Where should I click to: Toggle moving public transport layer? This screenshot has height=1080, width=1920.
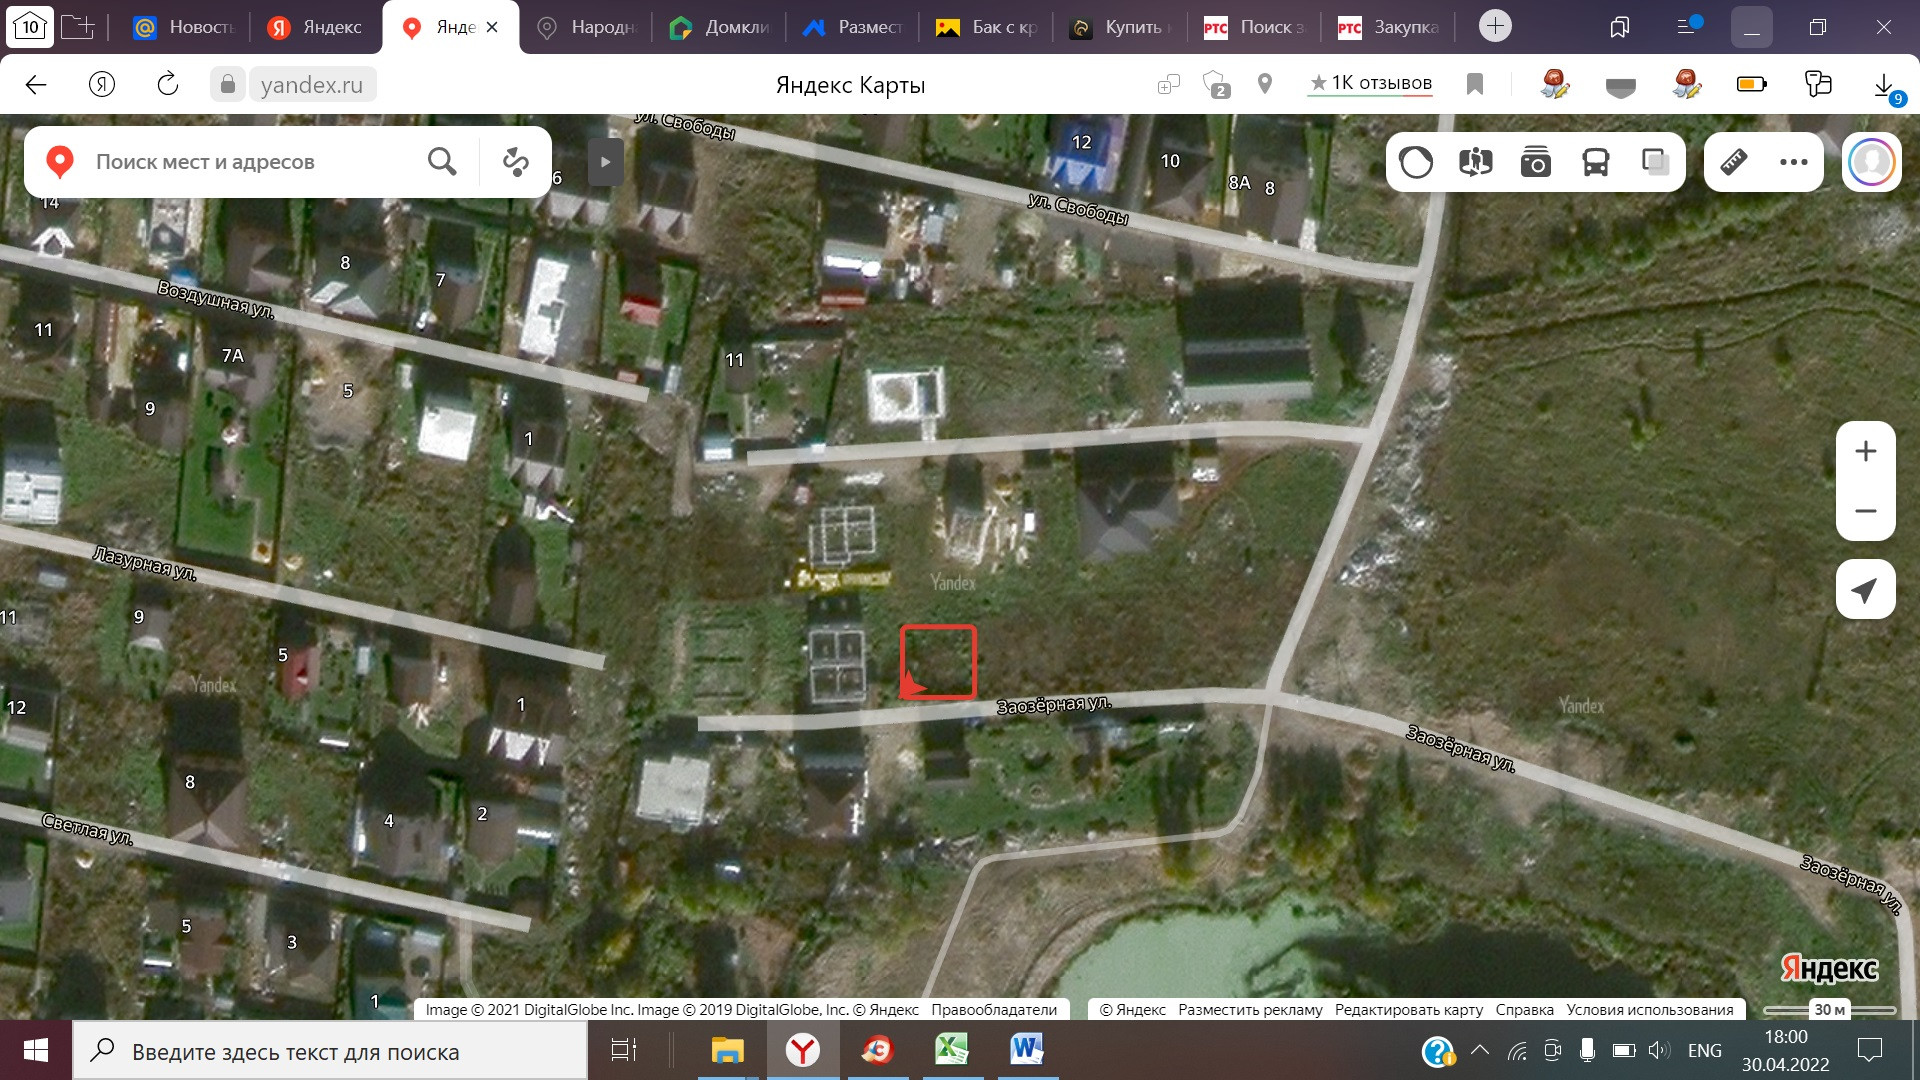point(1596,162)
